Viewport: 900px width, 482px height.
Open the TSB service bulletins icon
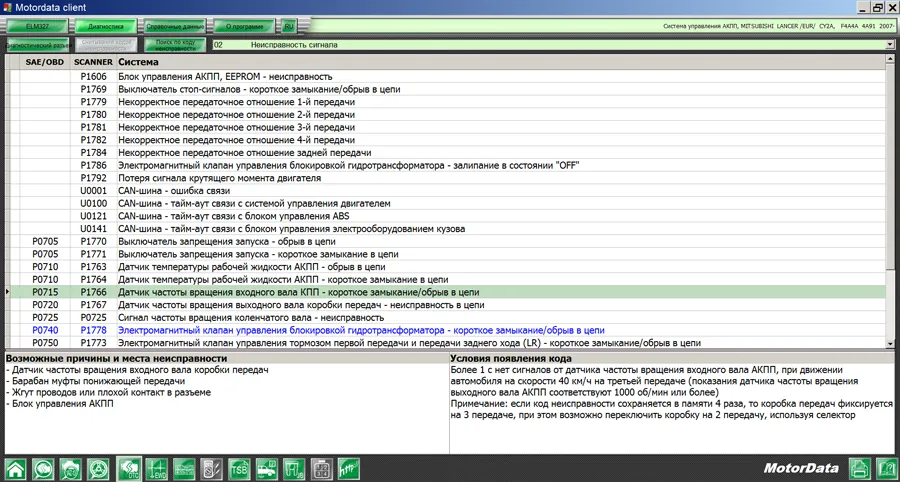[239, 469]
